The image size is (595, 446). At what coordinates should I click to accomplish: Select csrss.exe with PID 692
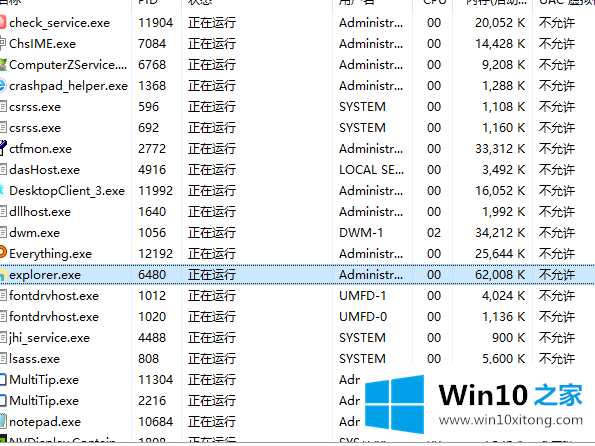click(35, 128)
